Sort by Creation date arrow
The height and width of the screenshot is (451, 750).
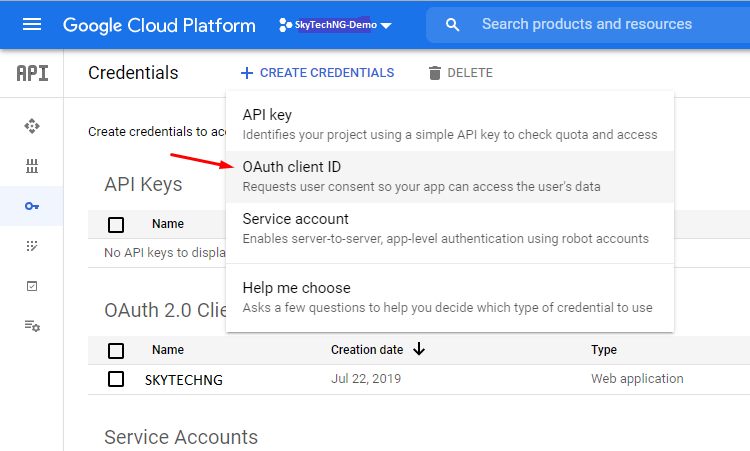(x=419, y=350)
